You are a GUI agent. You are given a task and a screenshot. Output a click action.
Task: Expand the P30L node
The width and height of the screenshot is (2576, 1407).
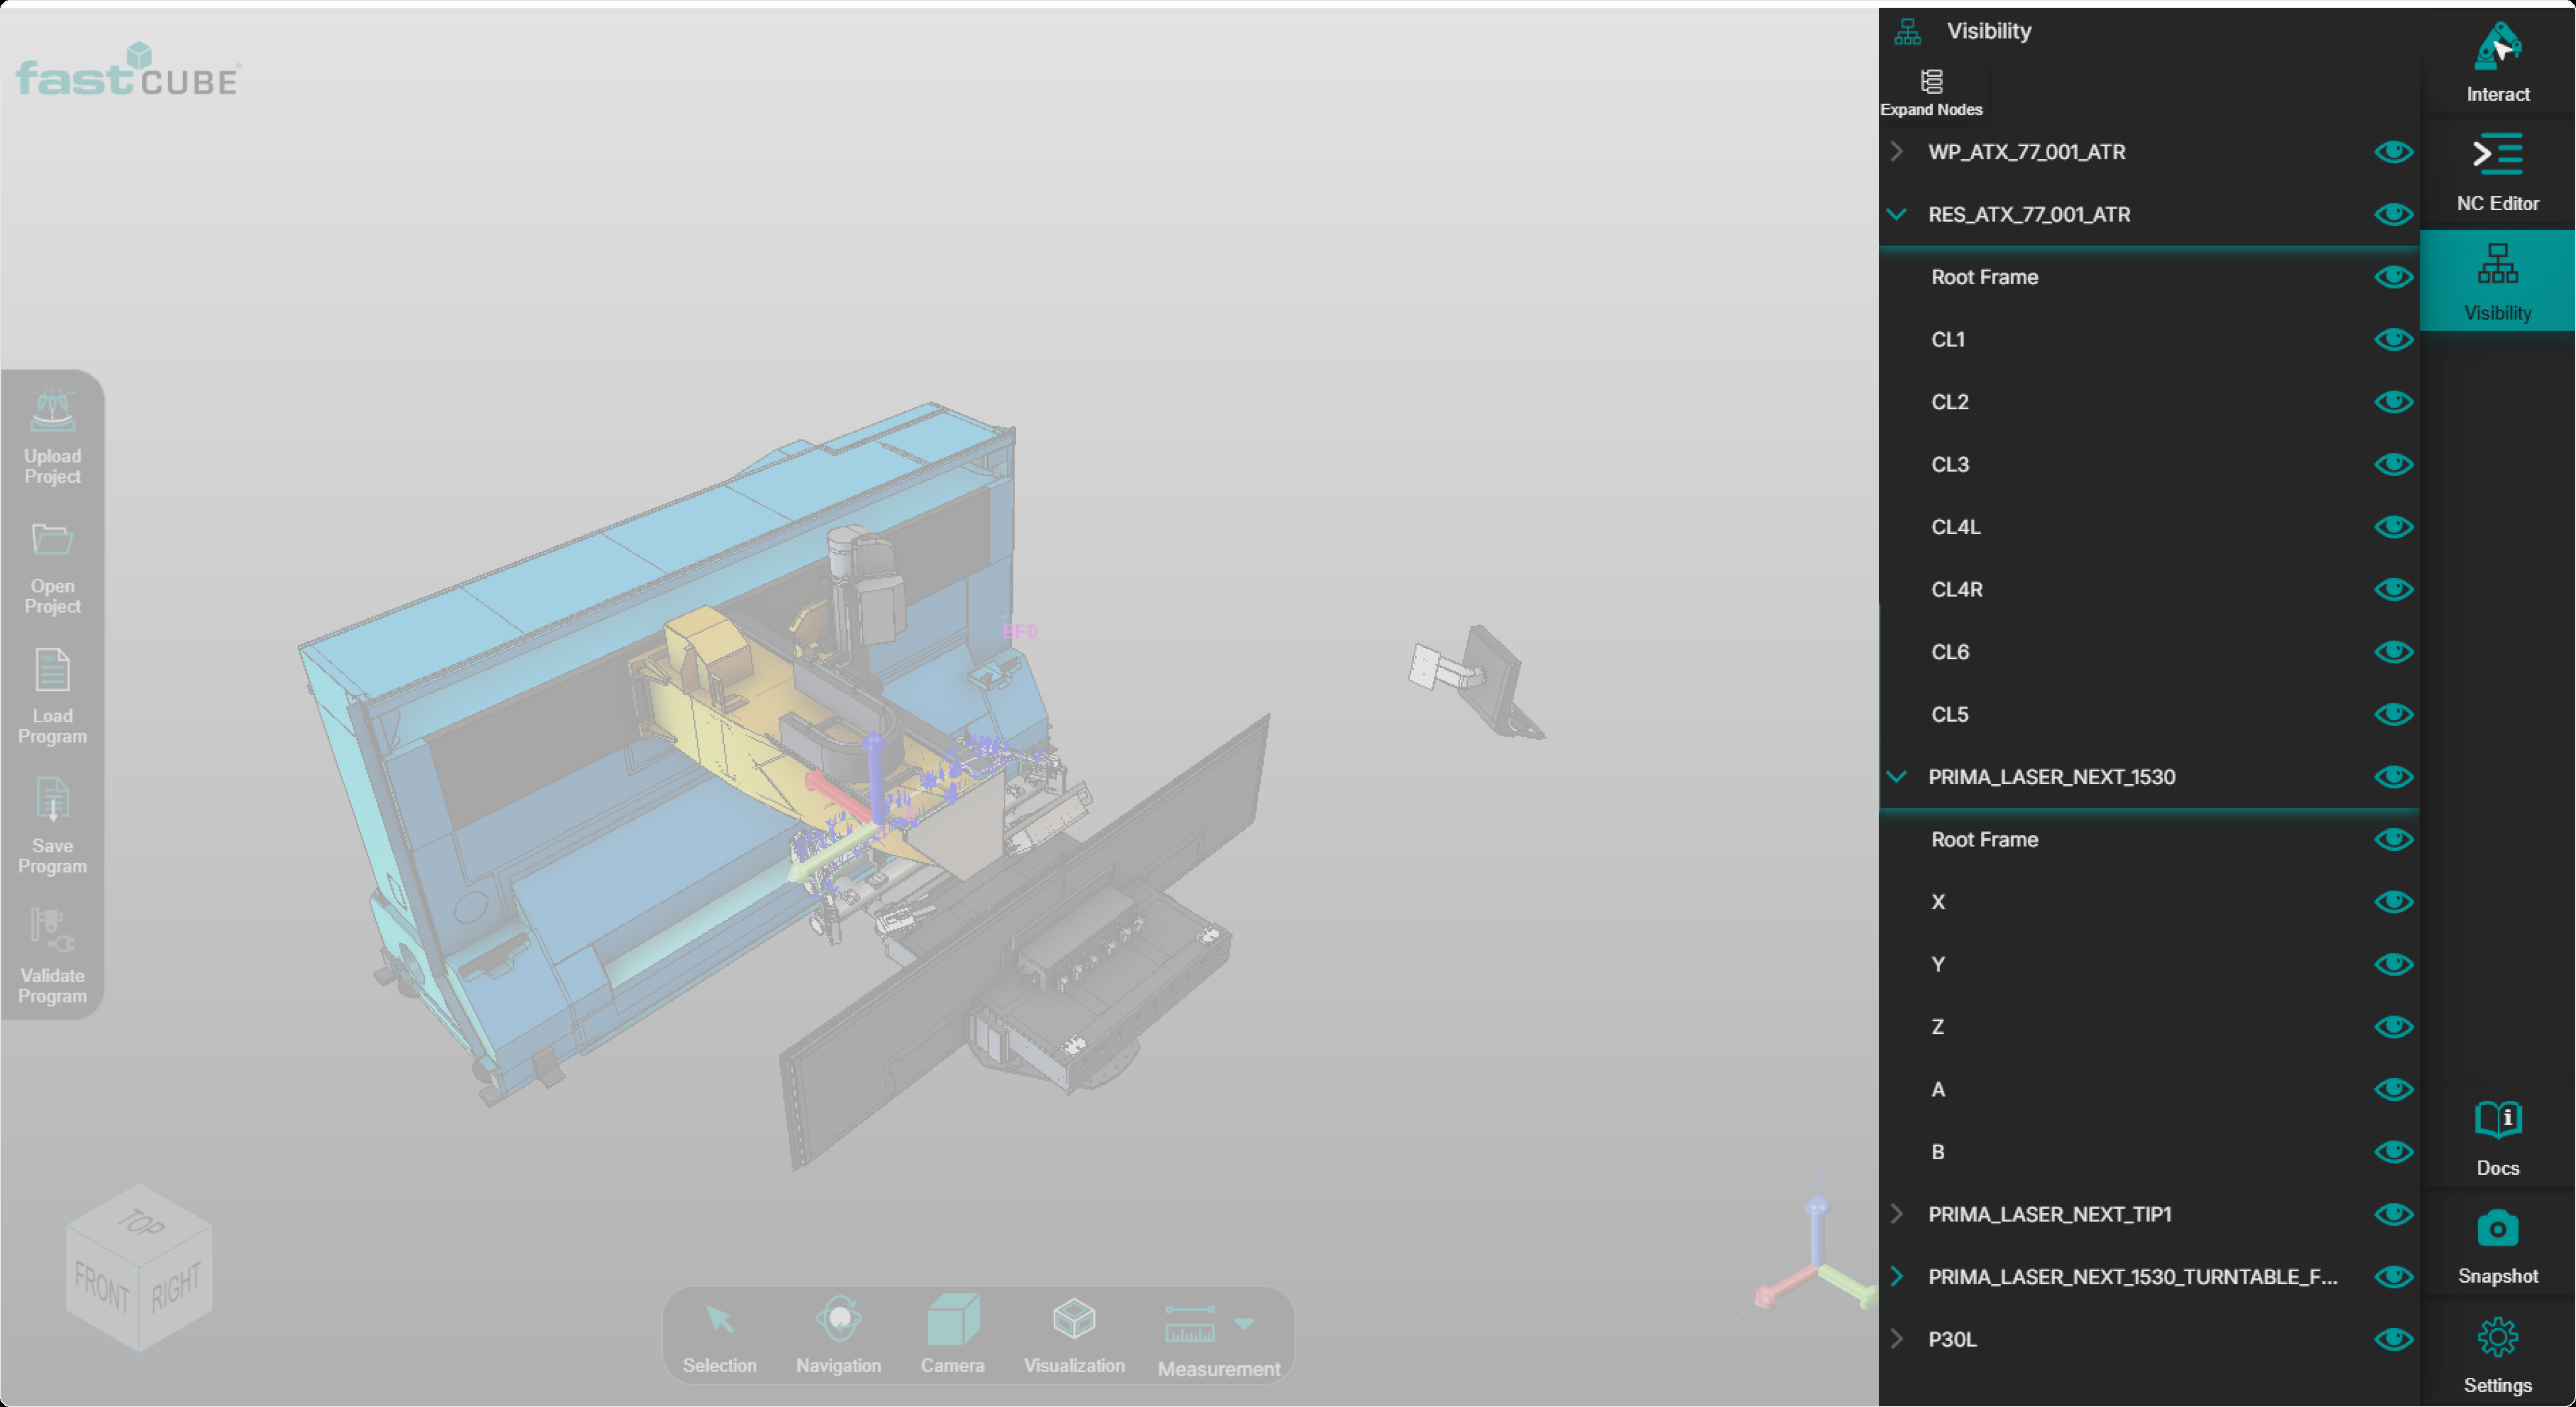point(1896,1339)
